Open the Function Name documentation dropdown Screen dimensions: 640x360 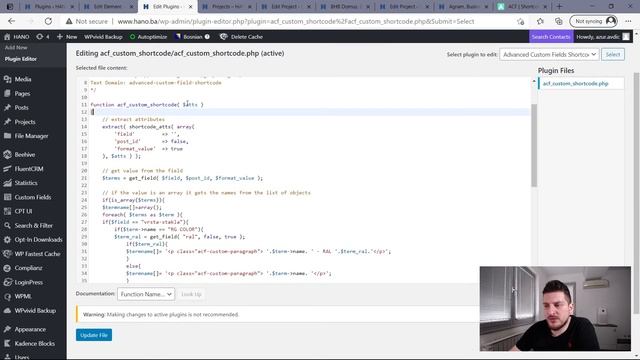tap(146, 294)
